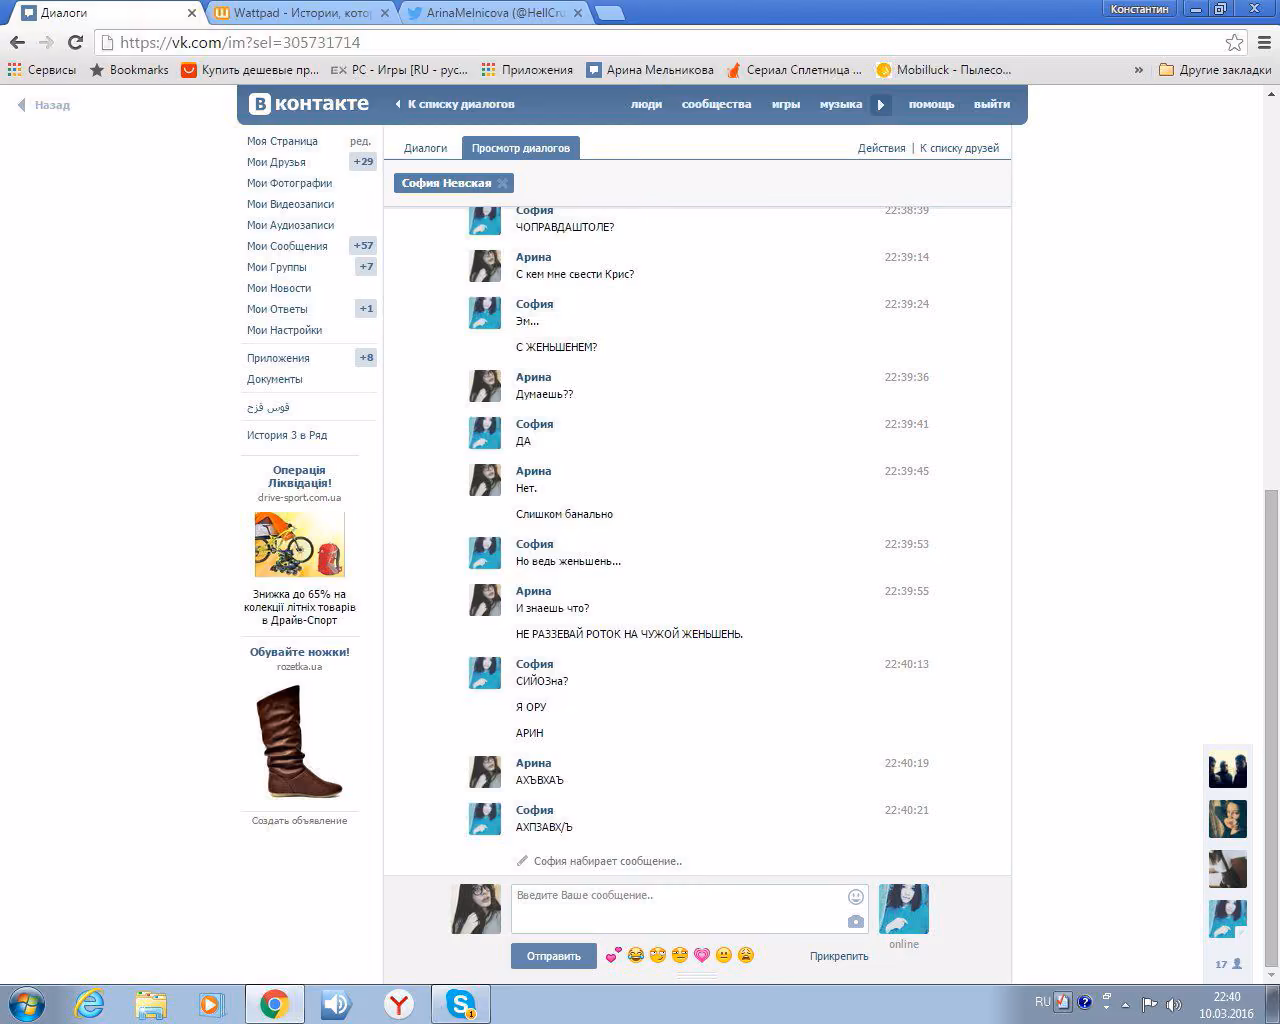Open Мои Фотографии in sidebar
Viewport: 1280px width, 1024px height.
tap(289, 183)
